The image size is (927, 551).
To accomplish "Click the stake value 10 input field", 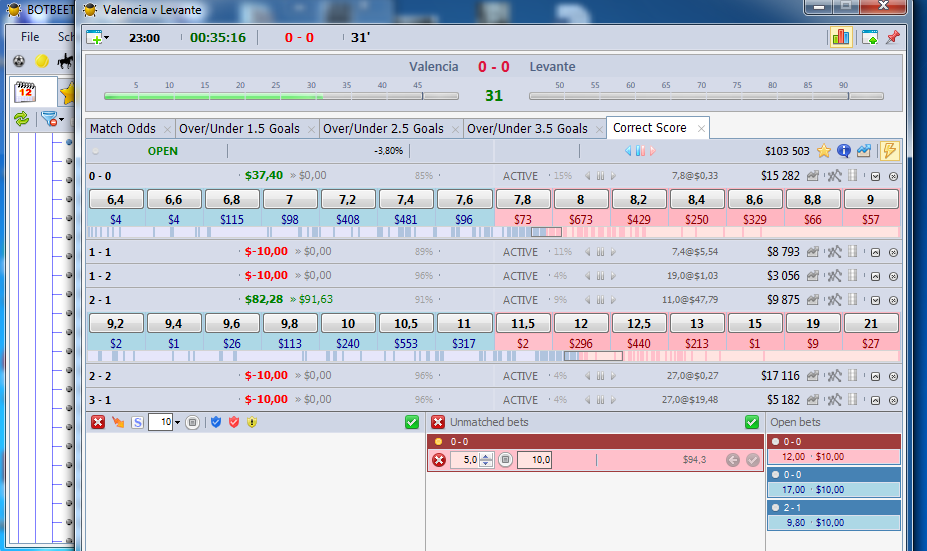I will [x=160, y=422].
